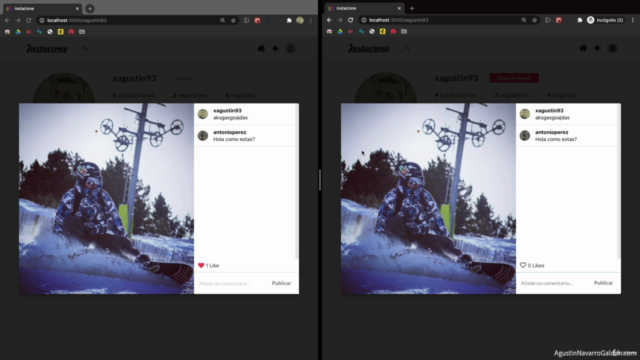This screenshot has height=360, width=640.
Task: Focus the search field in left window's Instaclone header
Action: click(x=159, y=49)
